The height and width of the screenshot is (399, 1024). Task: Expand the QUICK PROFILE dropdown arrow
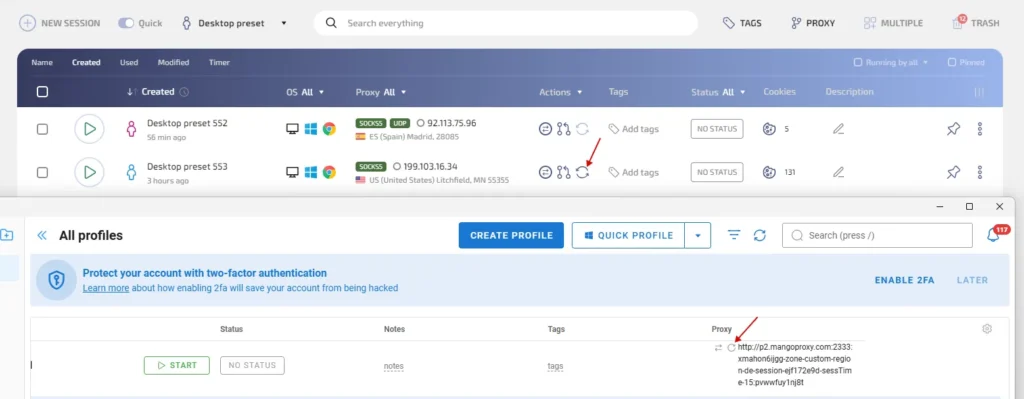click(x=697, y=236)
